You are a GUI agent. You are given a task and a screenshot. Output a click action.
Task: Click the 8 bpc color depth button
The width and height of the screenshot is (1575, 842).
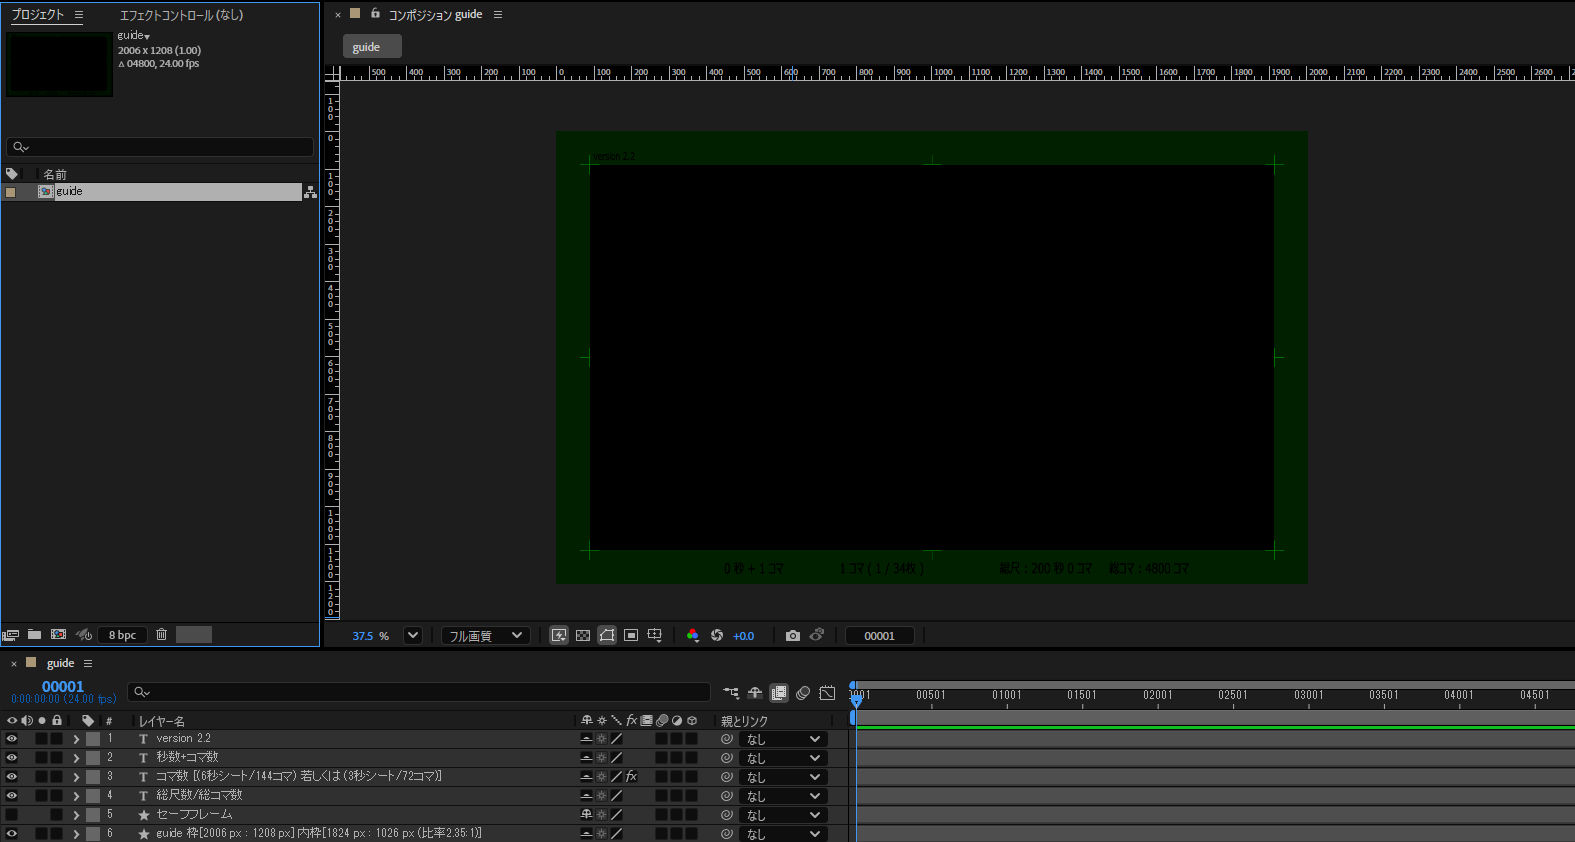coord(122,635)
